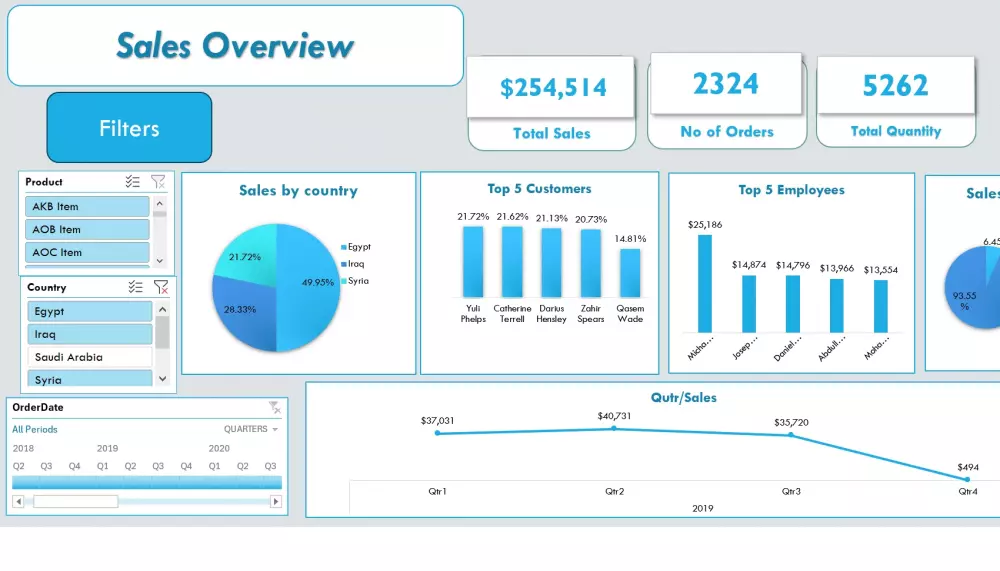The image size is (1000, 571).
Task: Toggle Syria country filter item
Action: tap(90, 379)
